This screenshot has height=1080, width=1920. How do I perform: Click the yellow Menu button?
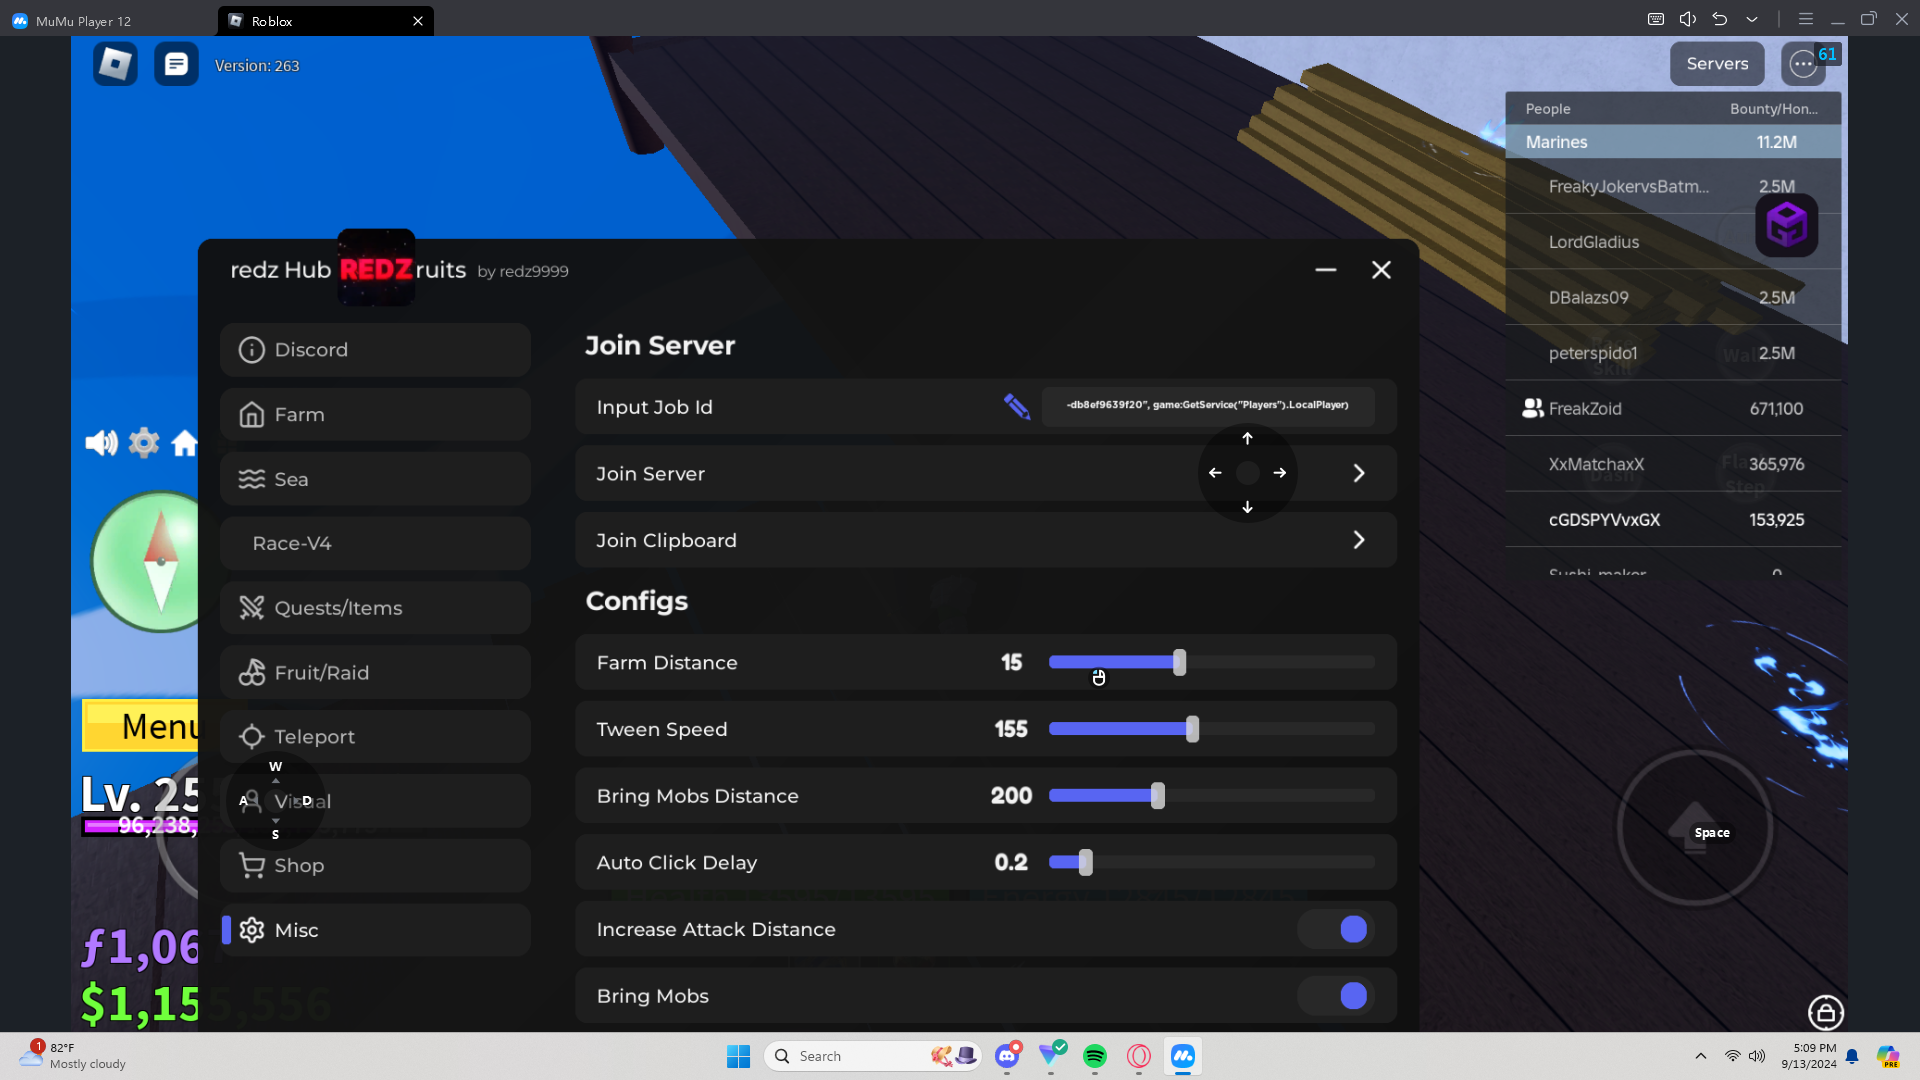141,726
